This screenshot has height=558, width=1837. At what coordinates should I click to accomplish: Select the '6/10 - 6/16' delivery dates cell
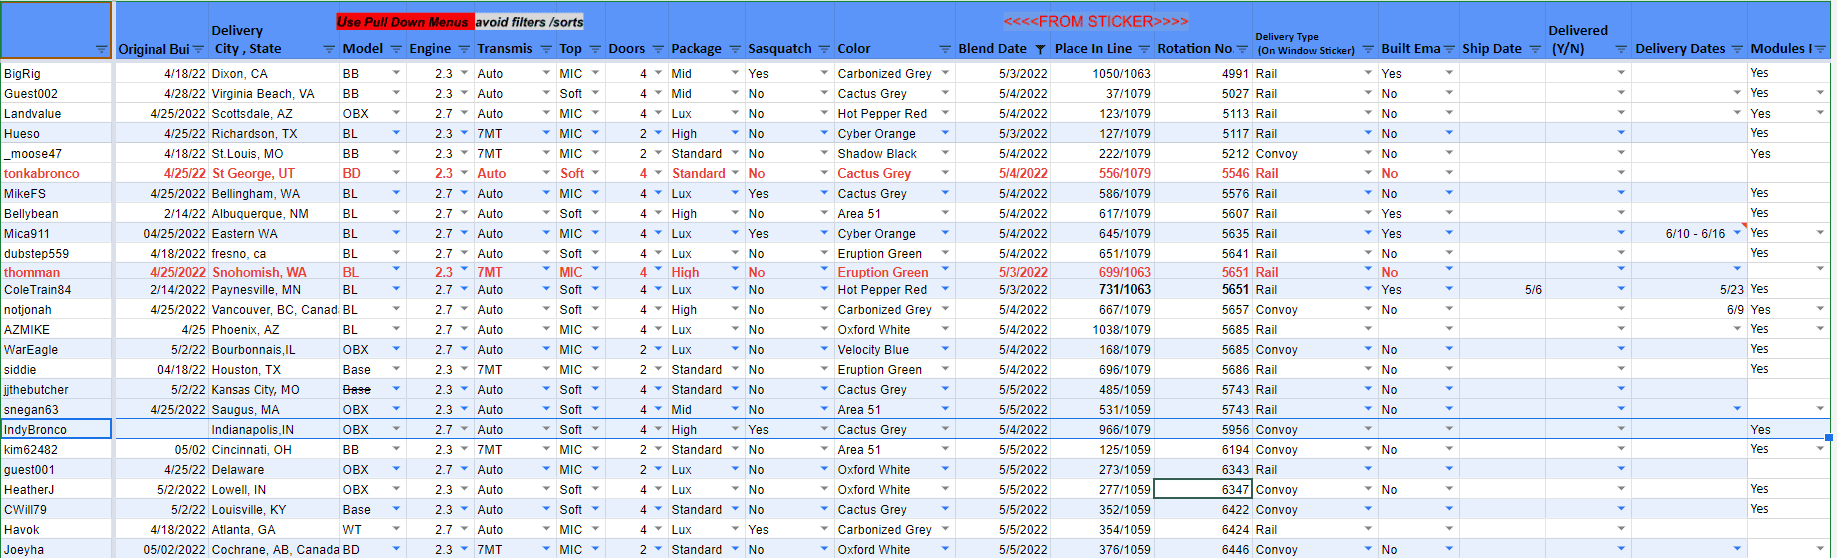coord(1689,233)
